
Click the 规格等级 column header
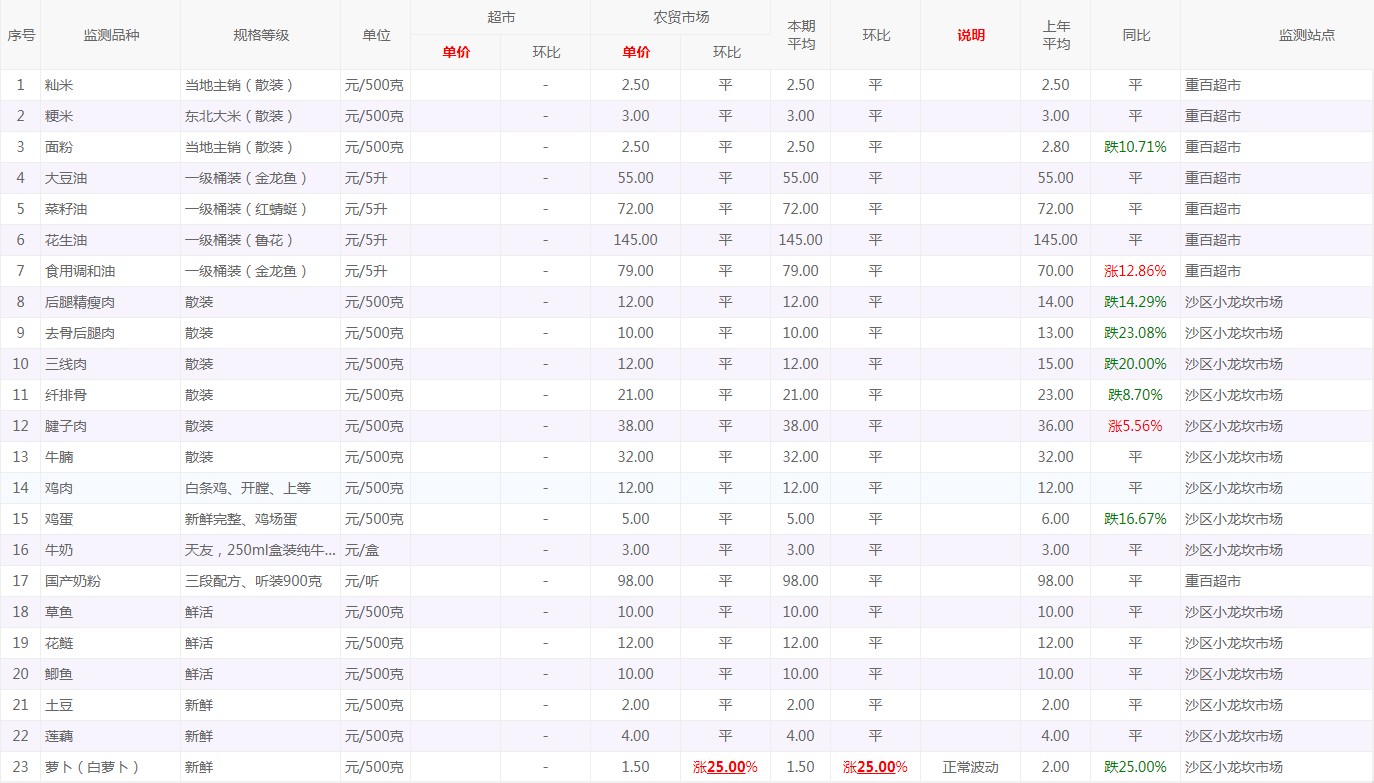click(261, 35)
